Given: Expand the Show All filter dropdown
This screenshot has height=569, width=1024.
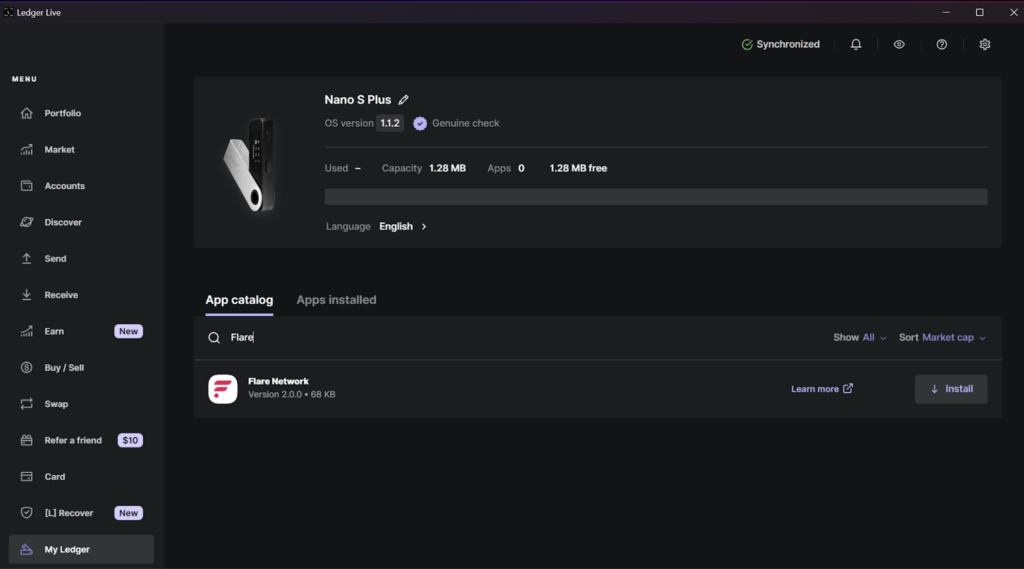Looking at the screenshot, I should (x=860, y=338).
